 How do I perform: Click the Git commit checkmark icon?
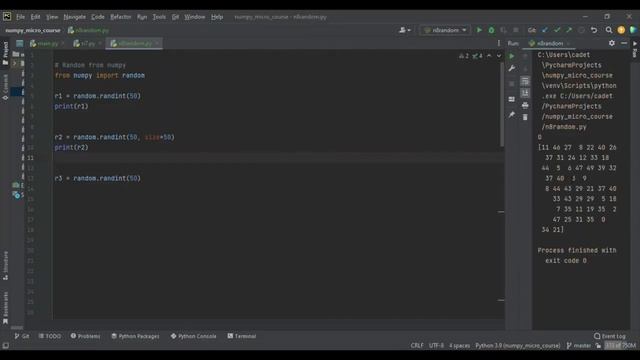coord(557,30)
